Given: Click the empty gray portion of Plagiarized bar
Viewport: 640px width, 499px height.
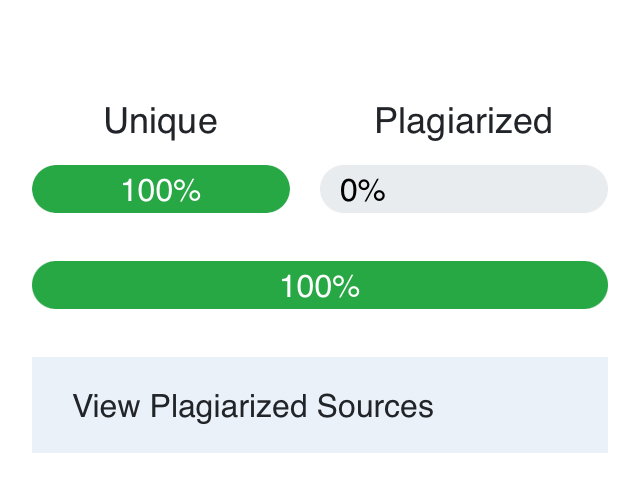Looking at the screenshot, I should (496, 189).
